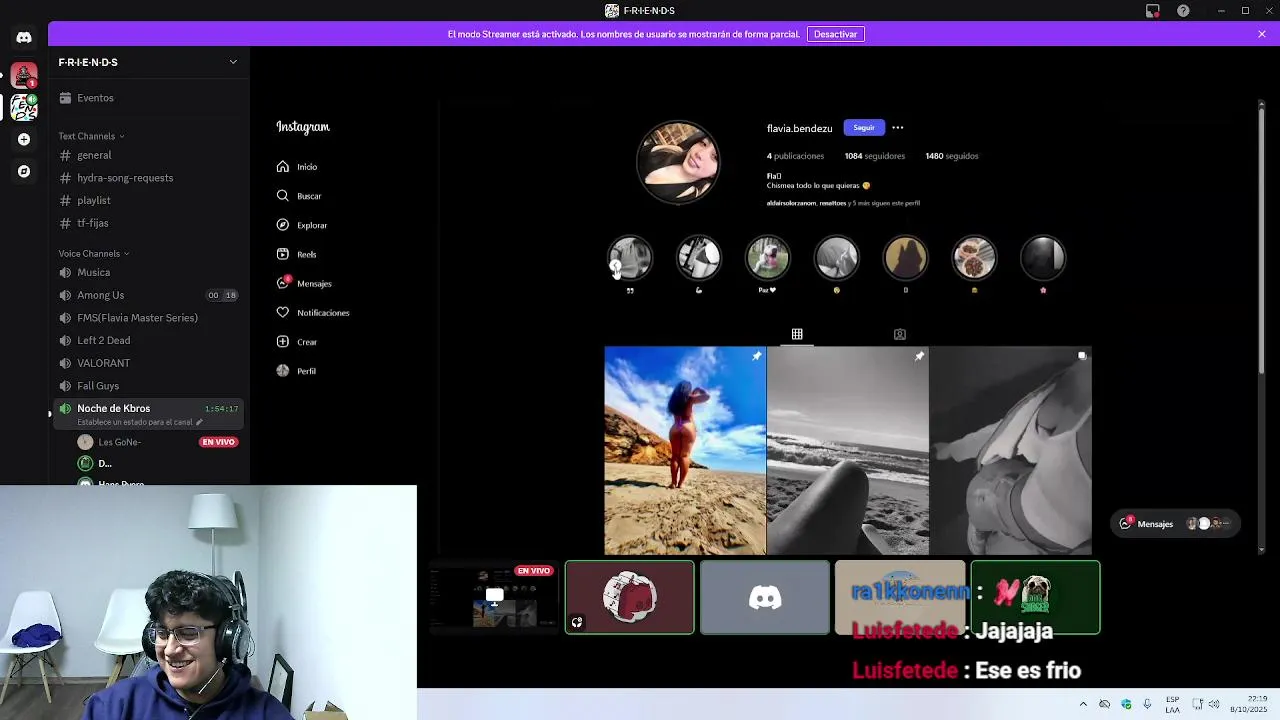The width and height of the screenshot is (1280, 720).
Task: Click the add a server plus icon
Action: [x=24, y=139]
